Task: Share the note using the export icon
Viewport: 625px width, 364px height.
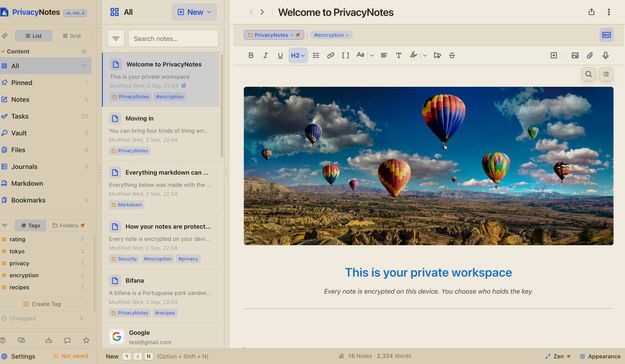Action: tap(592, 12)
